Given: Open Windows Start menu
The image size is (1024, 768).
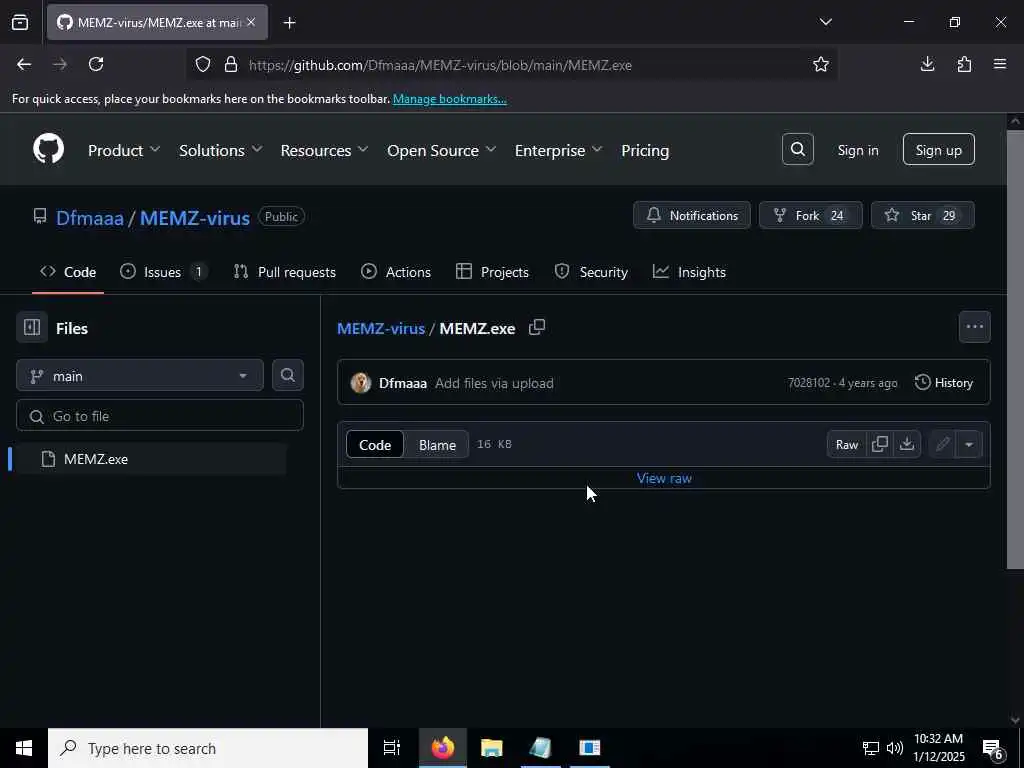Looking at the screenshot, I should click(24, 748).
